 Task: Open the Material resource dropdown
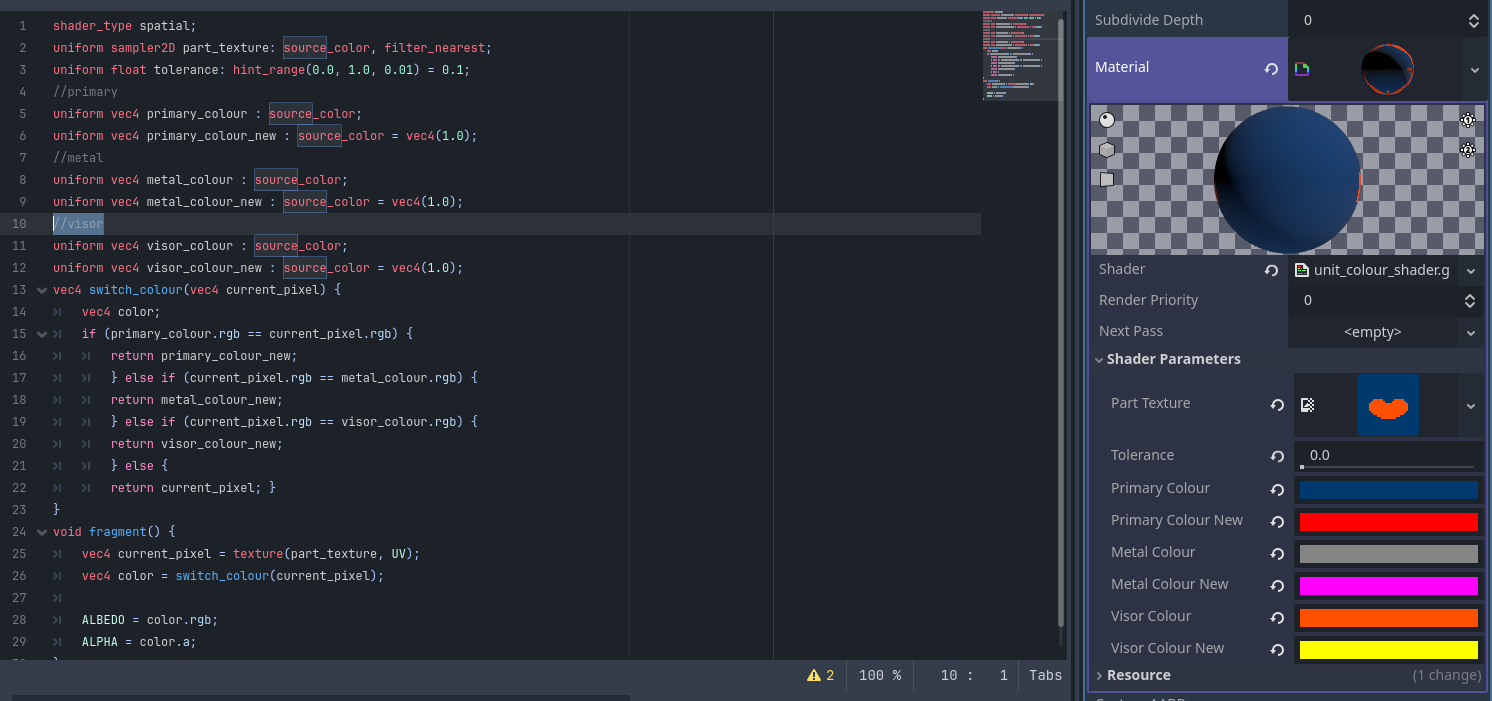tap(1474, 70)
